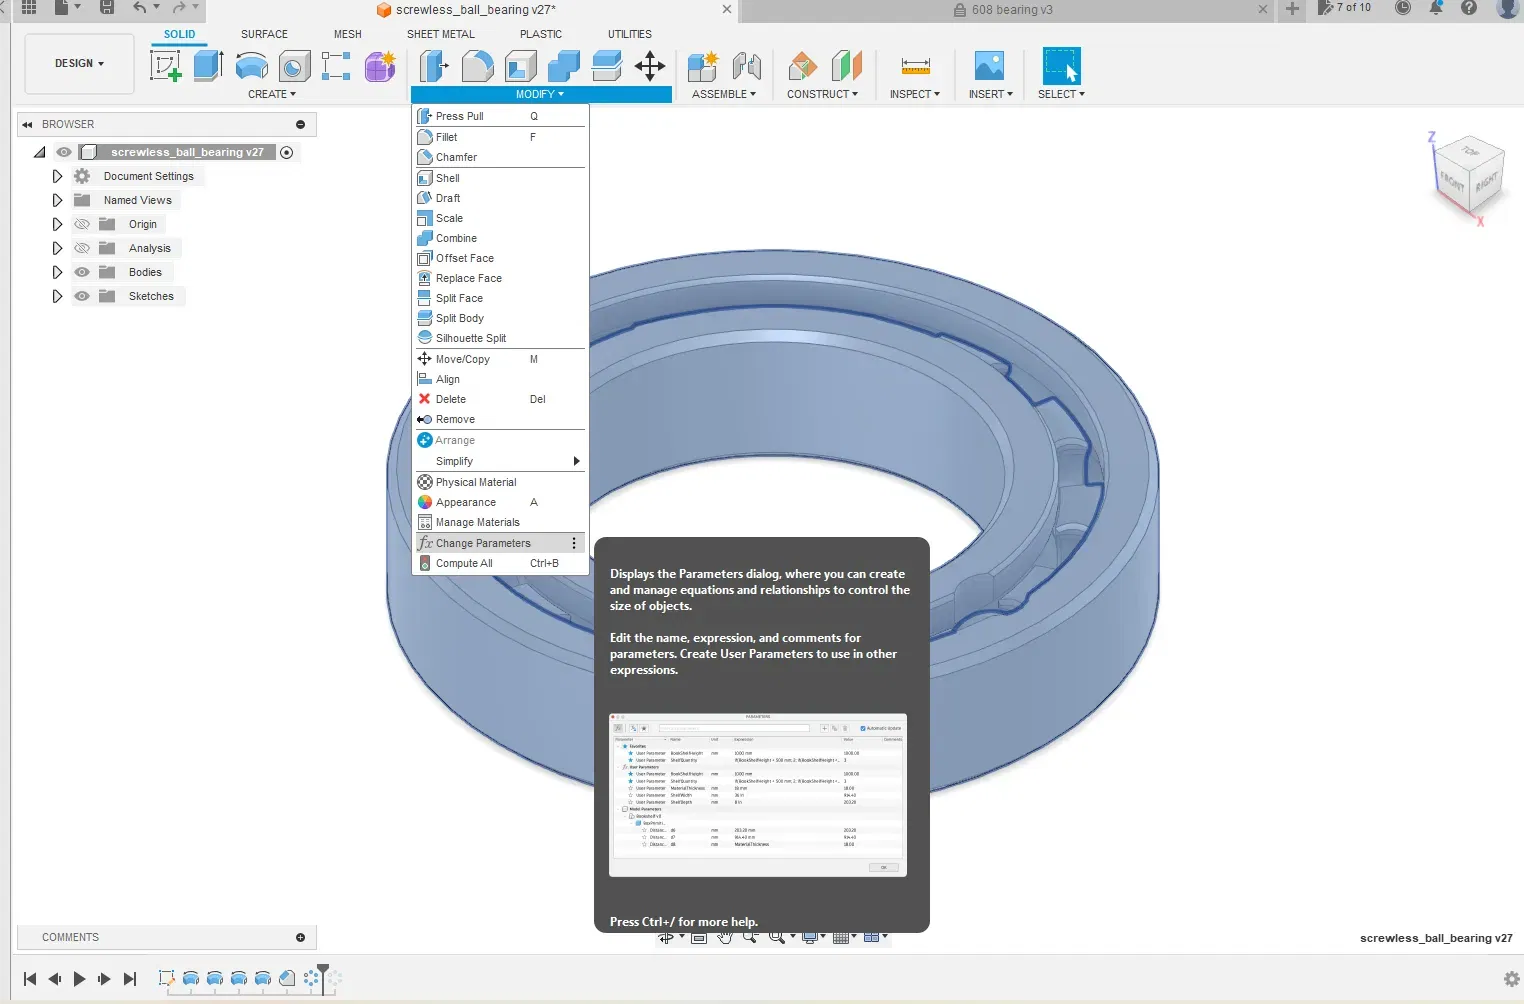The width and height of the screenshot is (1524, 1004).
Task: Expand the Named Views node
Action: (x=57, y=200)
